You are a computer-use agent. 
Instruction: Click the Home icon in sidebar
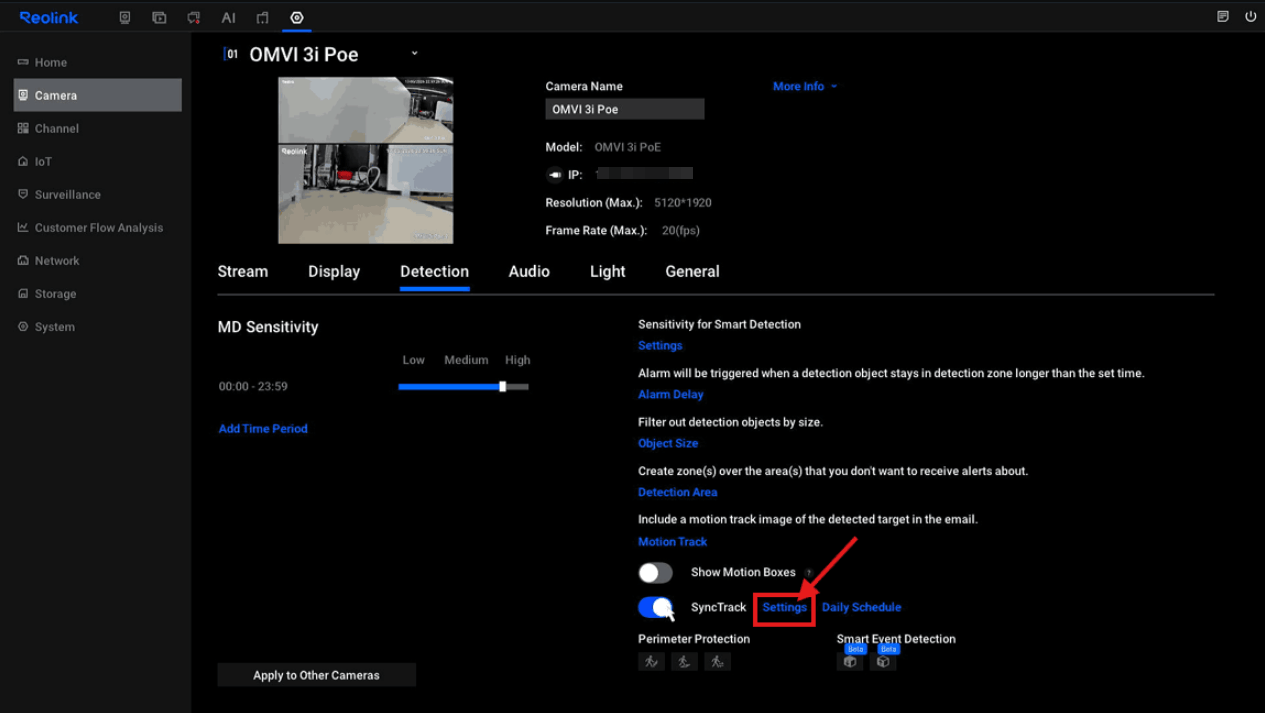point(23,62)
